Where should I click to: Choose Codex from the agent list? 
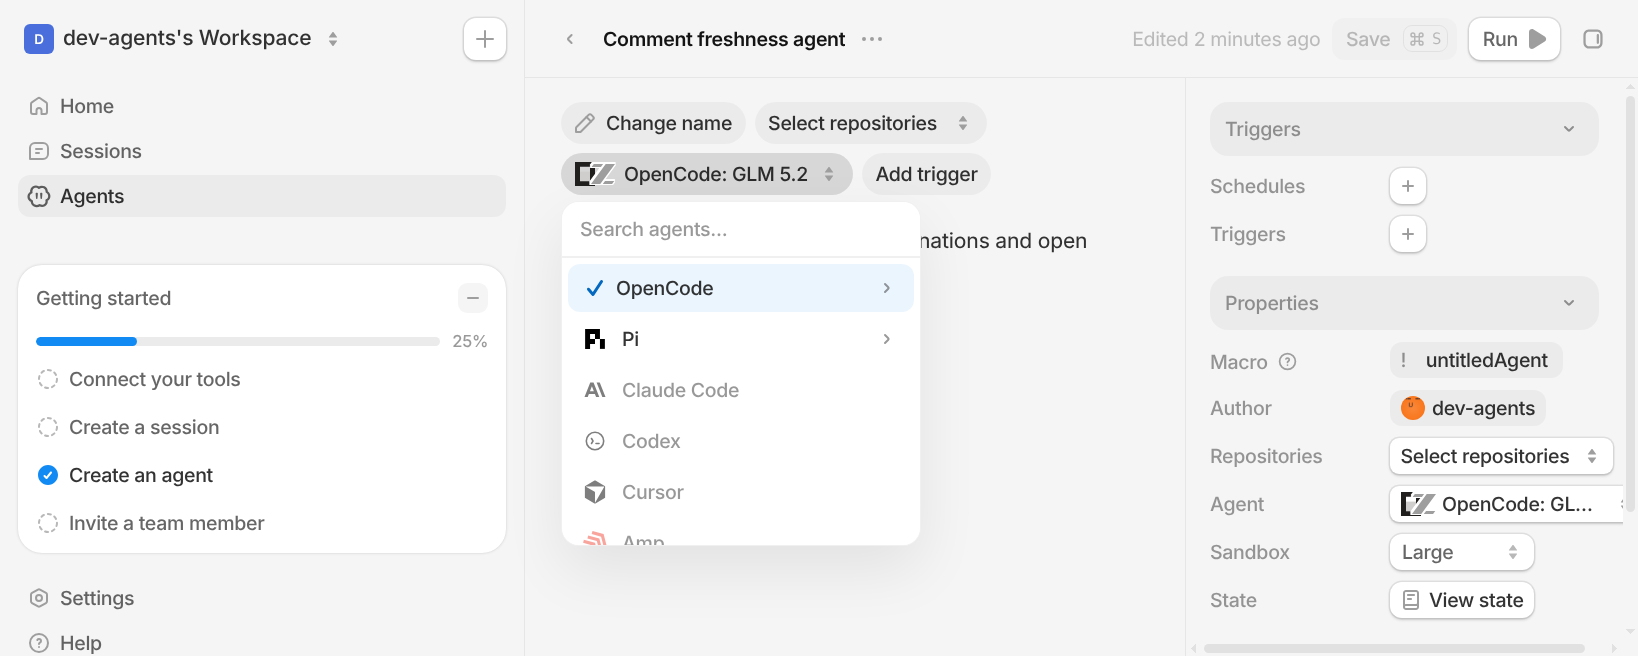pyautogui.click(x=741, y=441)
